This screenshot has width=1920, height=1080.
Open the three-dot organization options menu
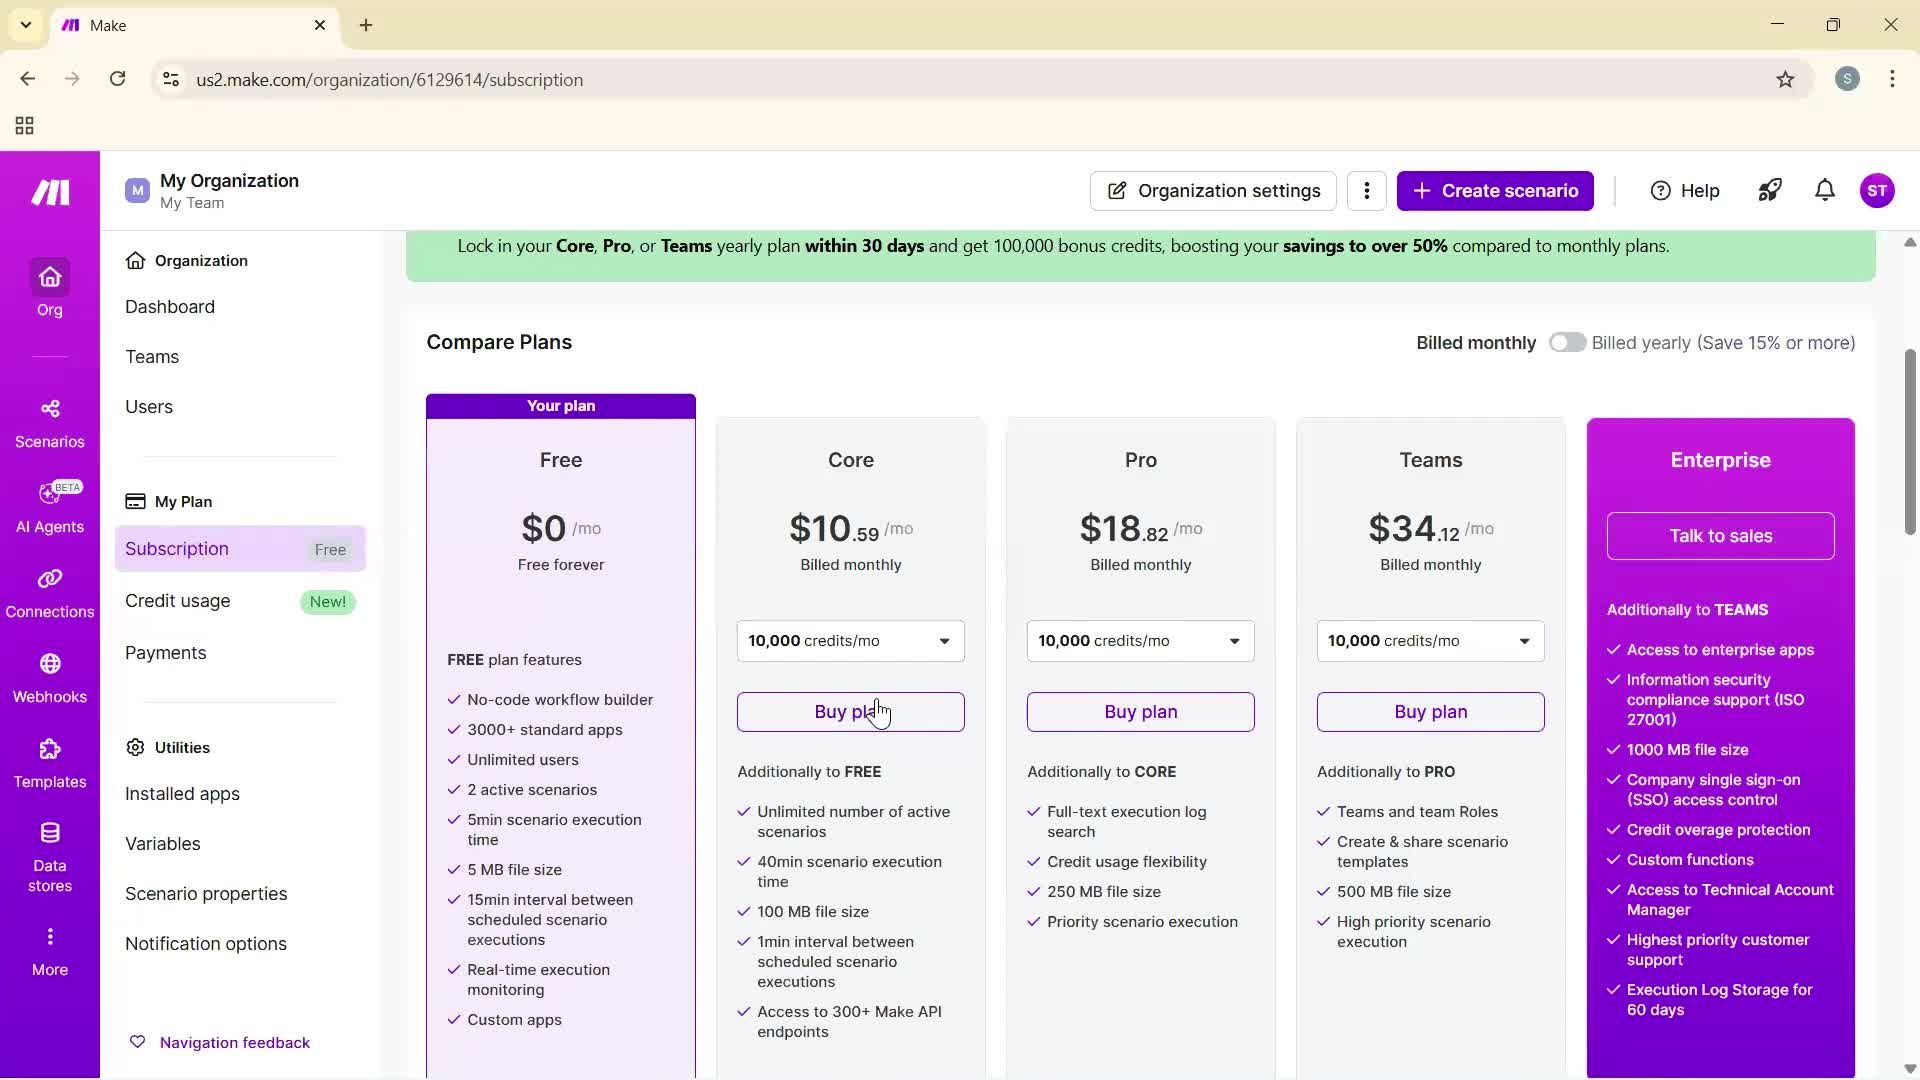[x=1366, y=191]
